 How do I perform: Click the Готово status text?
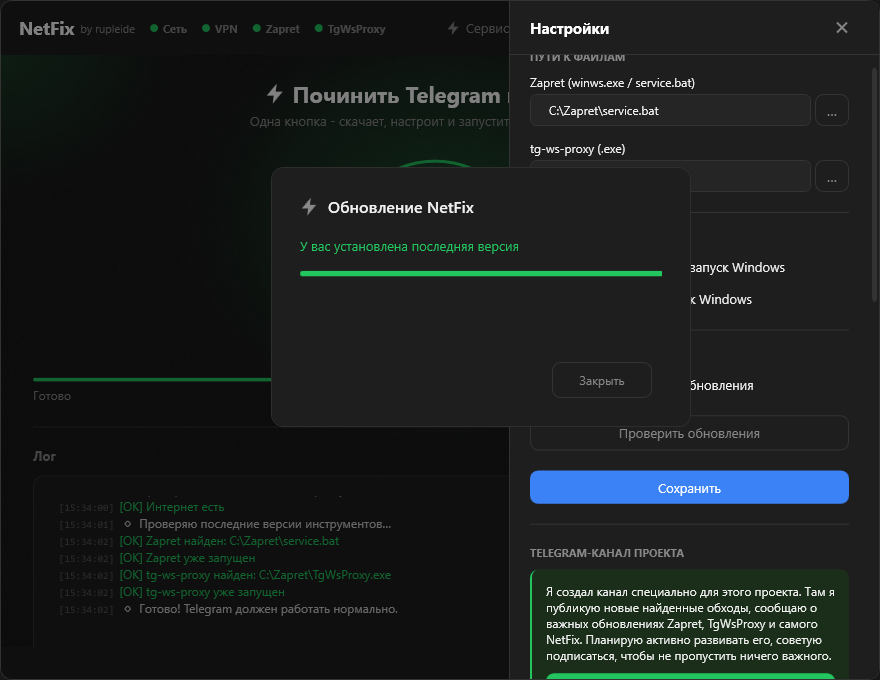52,396
